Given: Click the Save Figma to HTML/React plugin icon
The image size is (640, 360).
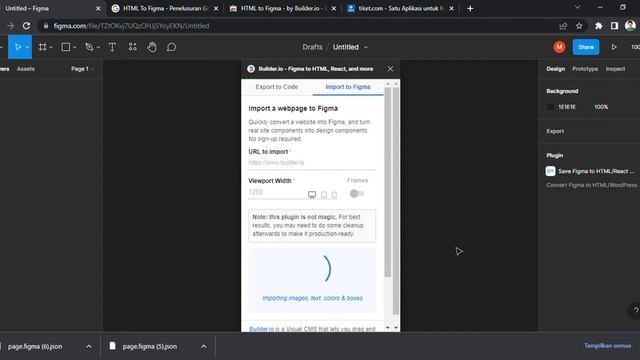Looking at the screenshot, I should [550, 171].
